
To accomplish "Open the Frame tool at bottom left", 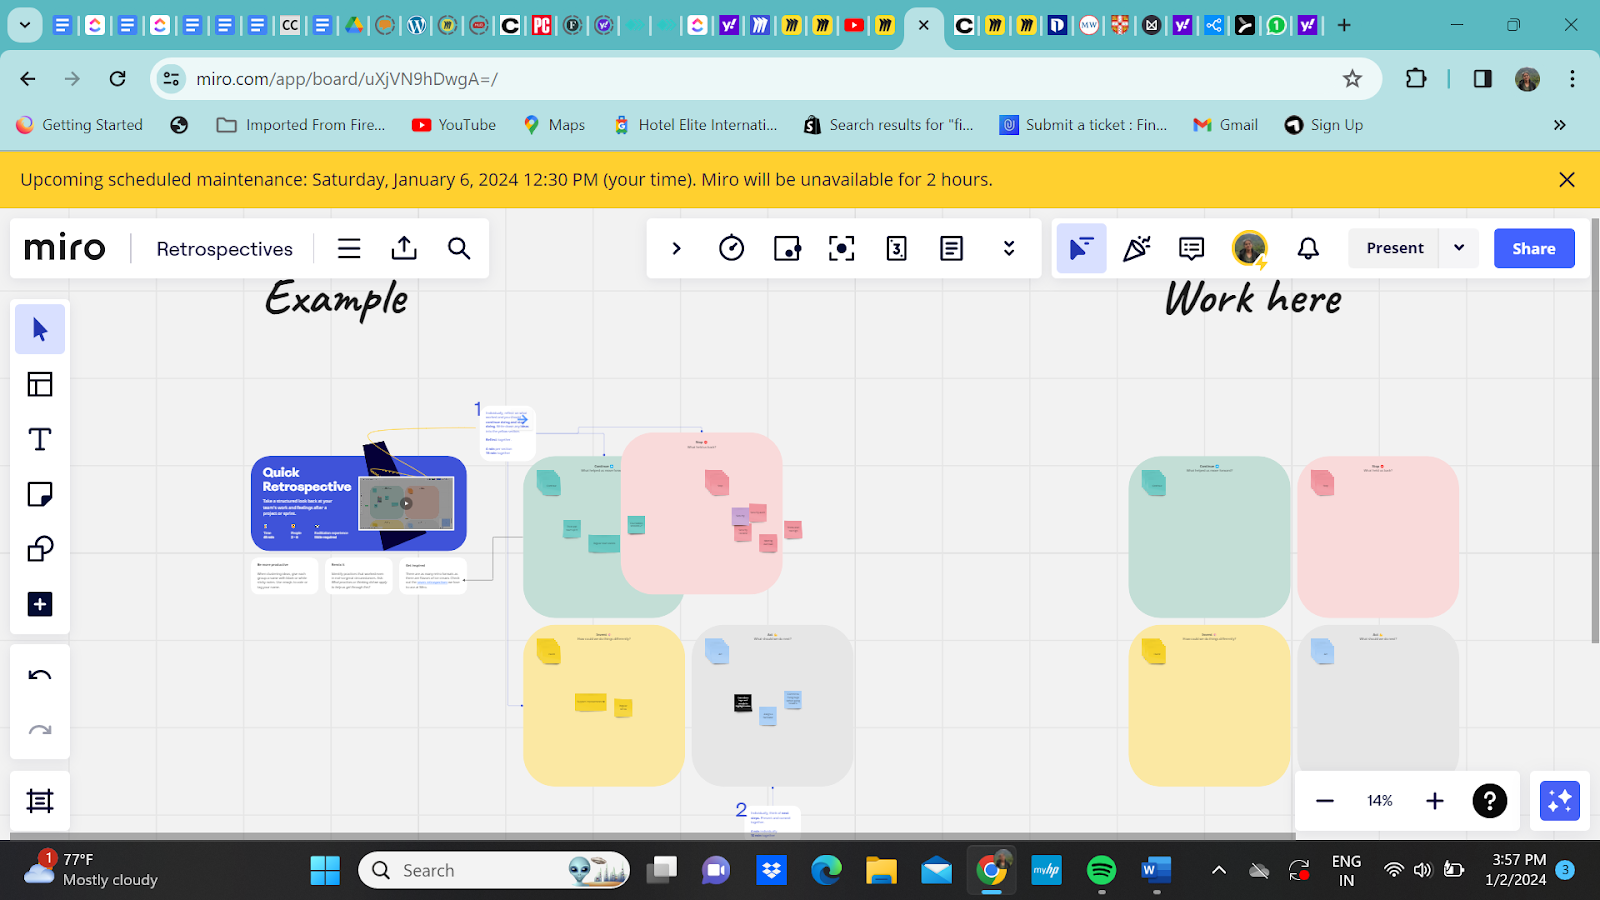I will (40, 801).
